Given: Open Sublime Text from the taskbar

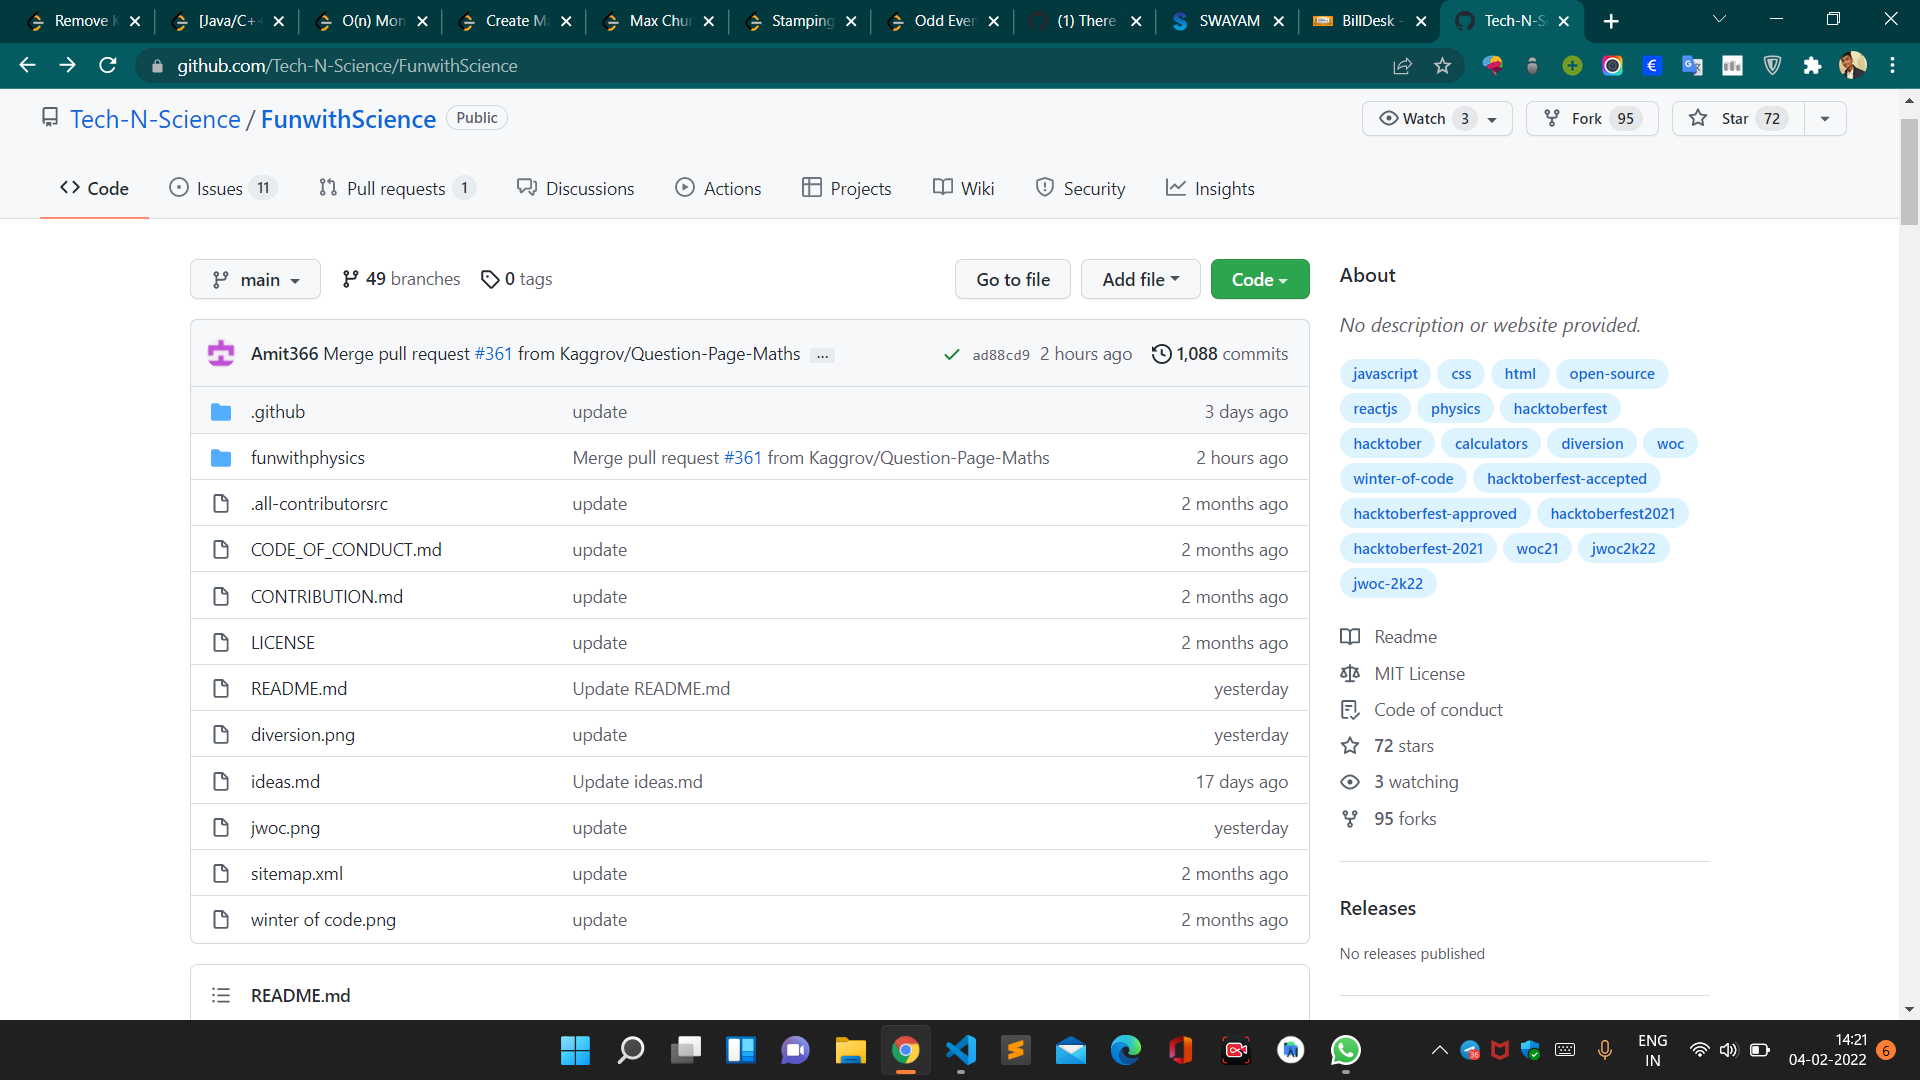Looking at the screenshot, I should point(1016,1050).
